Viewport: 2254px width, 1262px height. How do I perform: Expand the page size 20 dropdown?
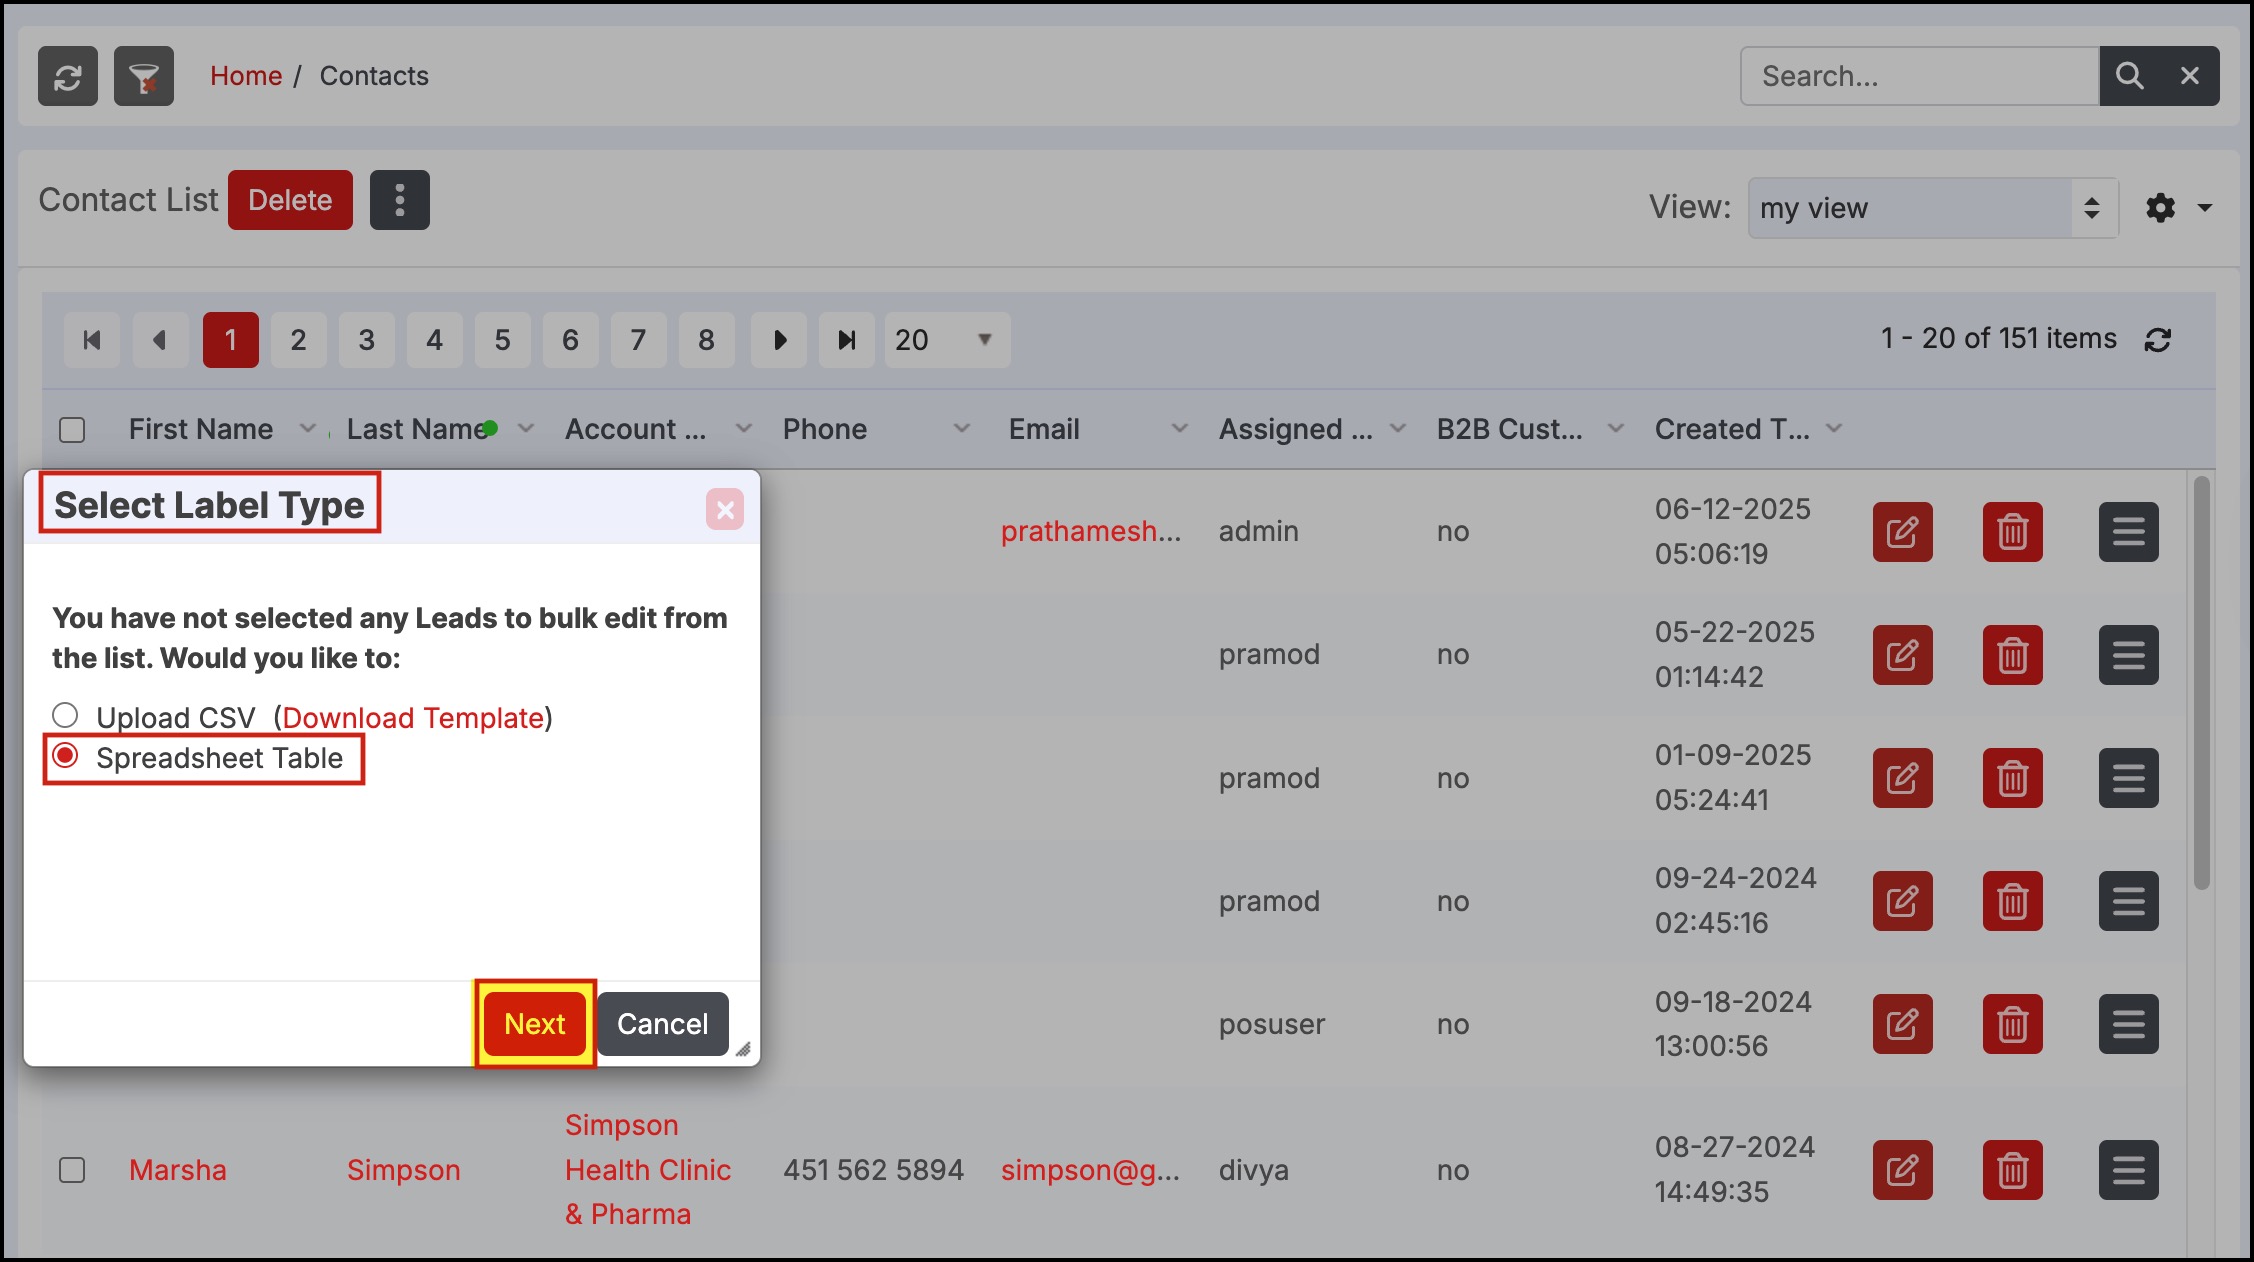(x=946, y=340)
